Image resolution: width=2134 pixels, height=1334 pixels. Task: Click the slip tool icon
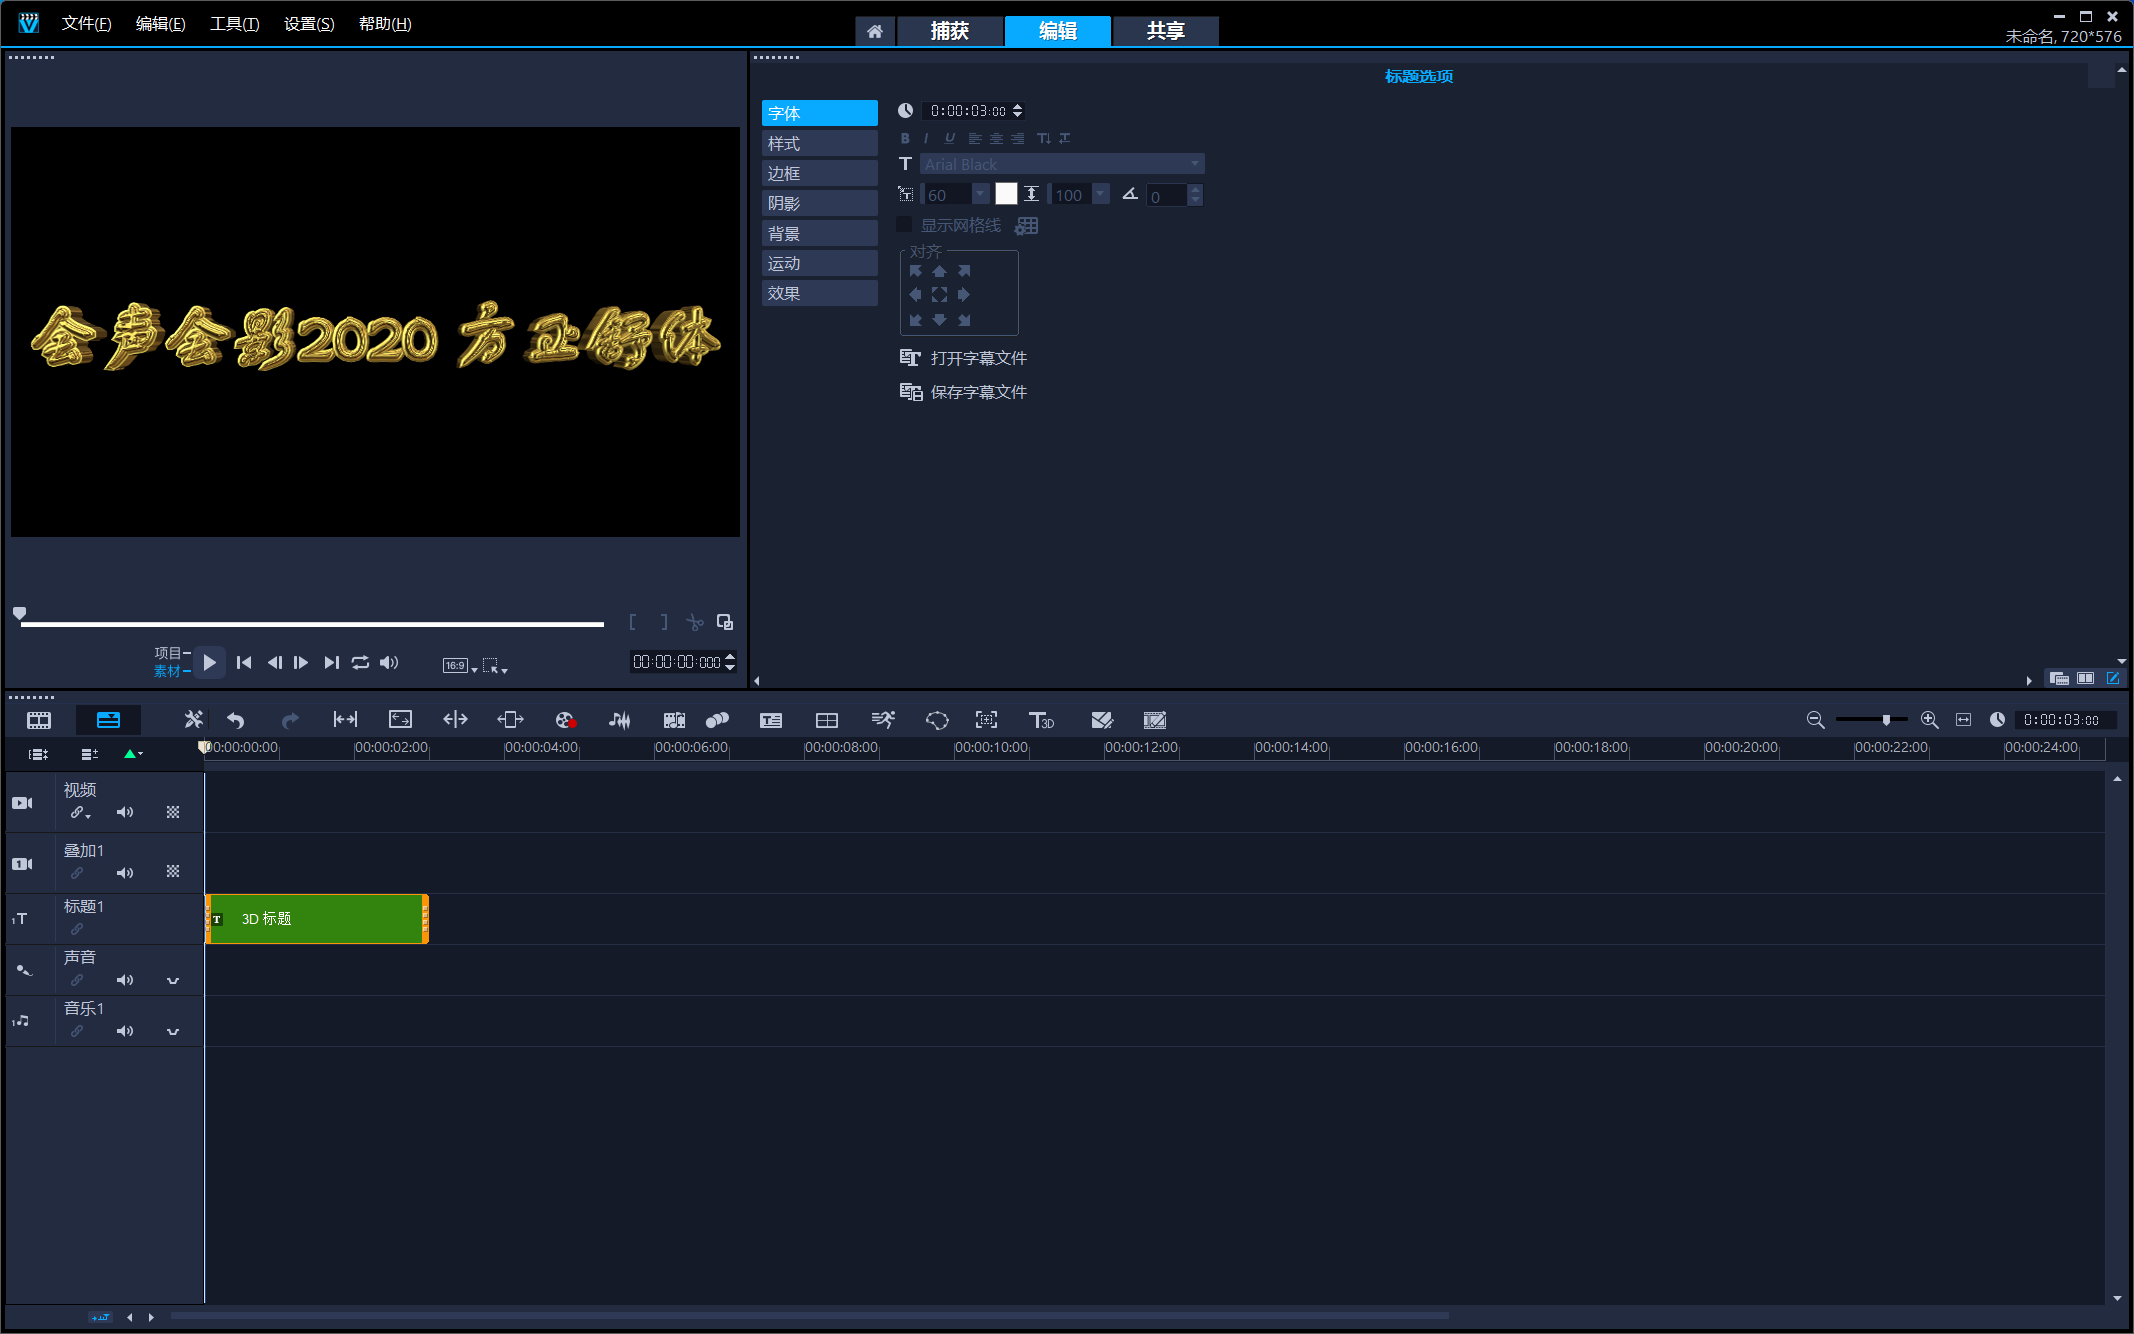346,719
